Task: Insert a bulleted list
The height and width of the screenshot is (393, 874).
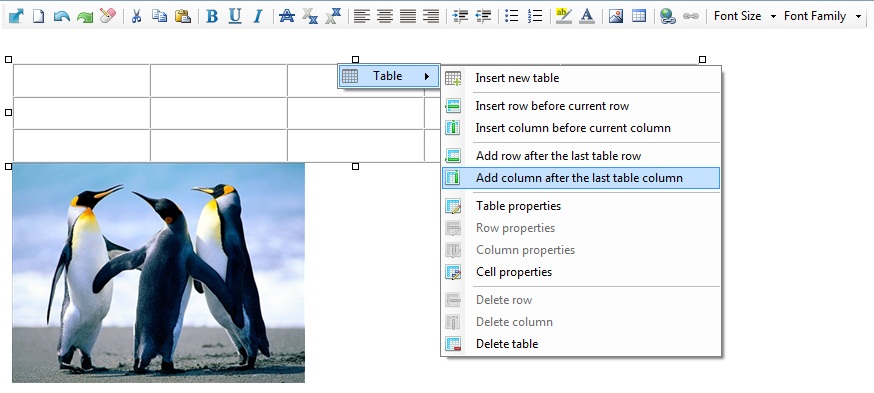Action: coord(512,16)
